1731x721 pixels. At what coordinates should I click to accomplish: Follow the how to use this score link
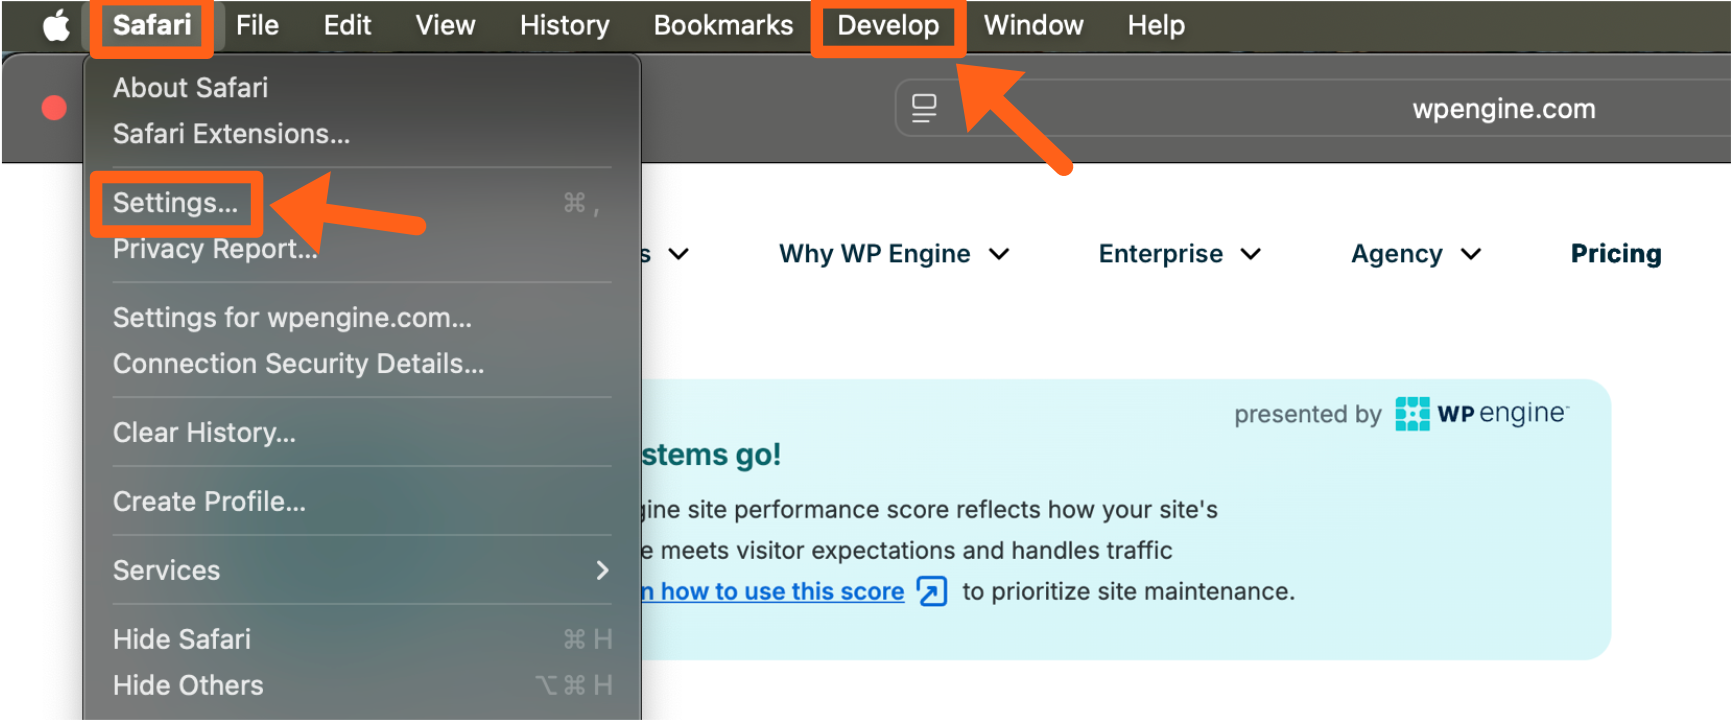pos(780,592)
